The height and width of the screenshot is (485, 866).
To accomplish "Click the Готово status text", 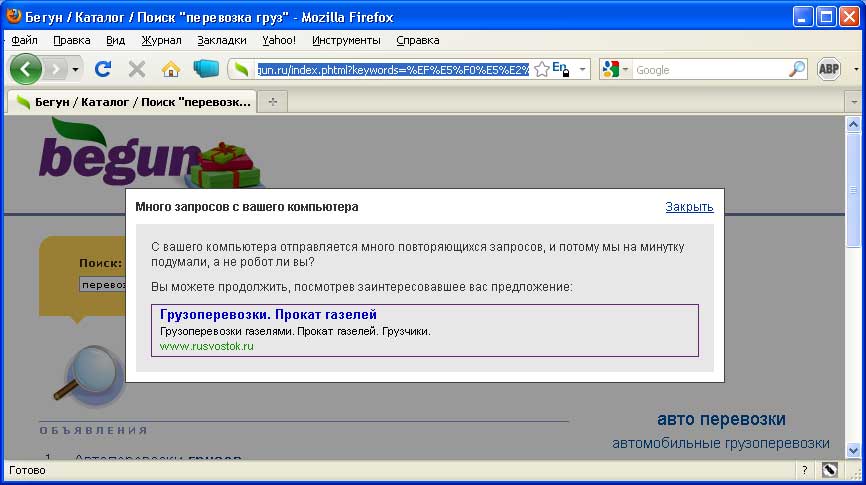I will [27, 471].
